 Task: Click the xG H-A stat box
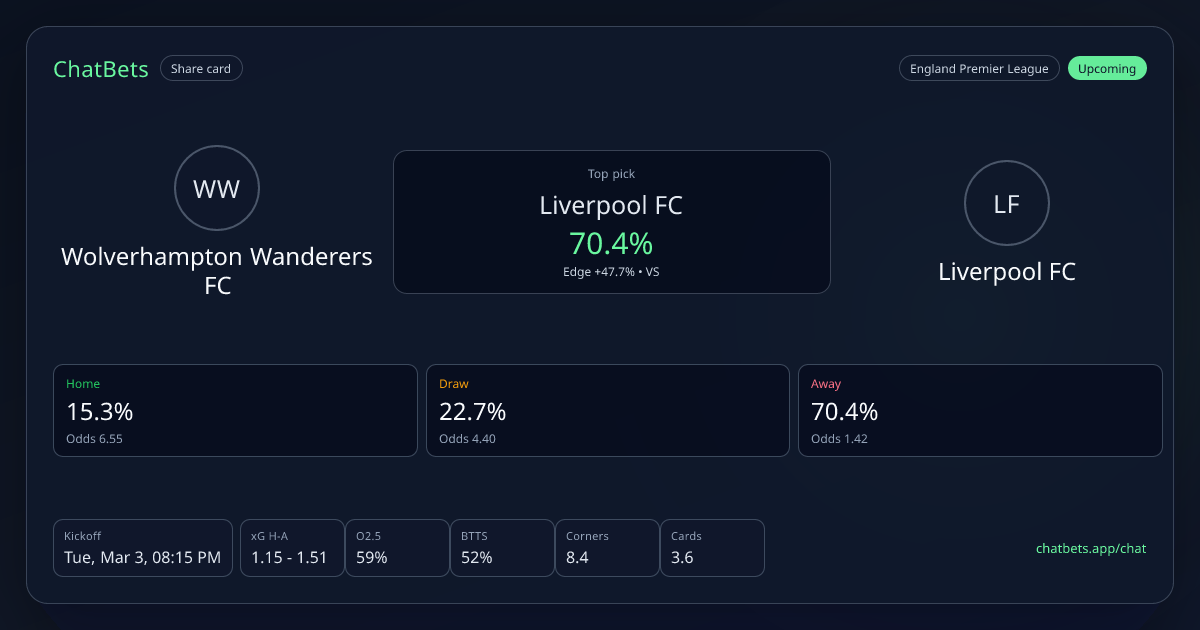291,548
